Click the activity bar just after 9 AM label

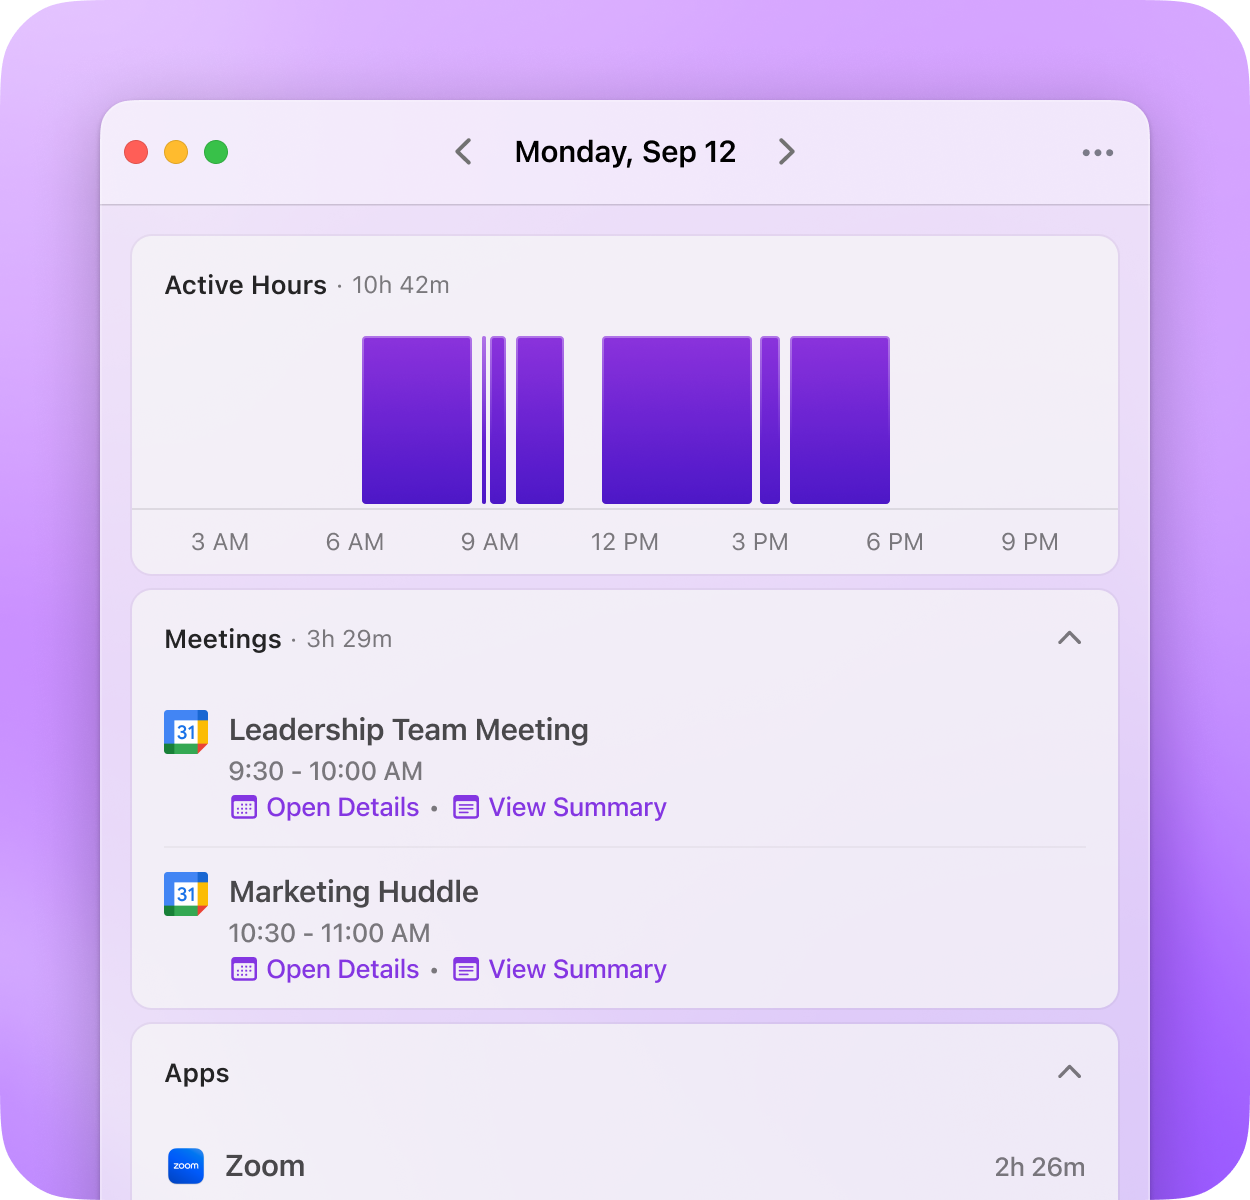tap(498, 420)
